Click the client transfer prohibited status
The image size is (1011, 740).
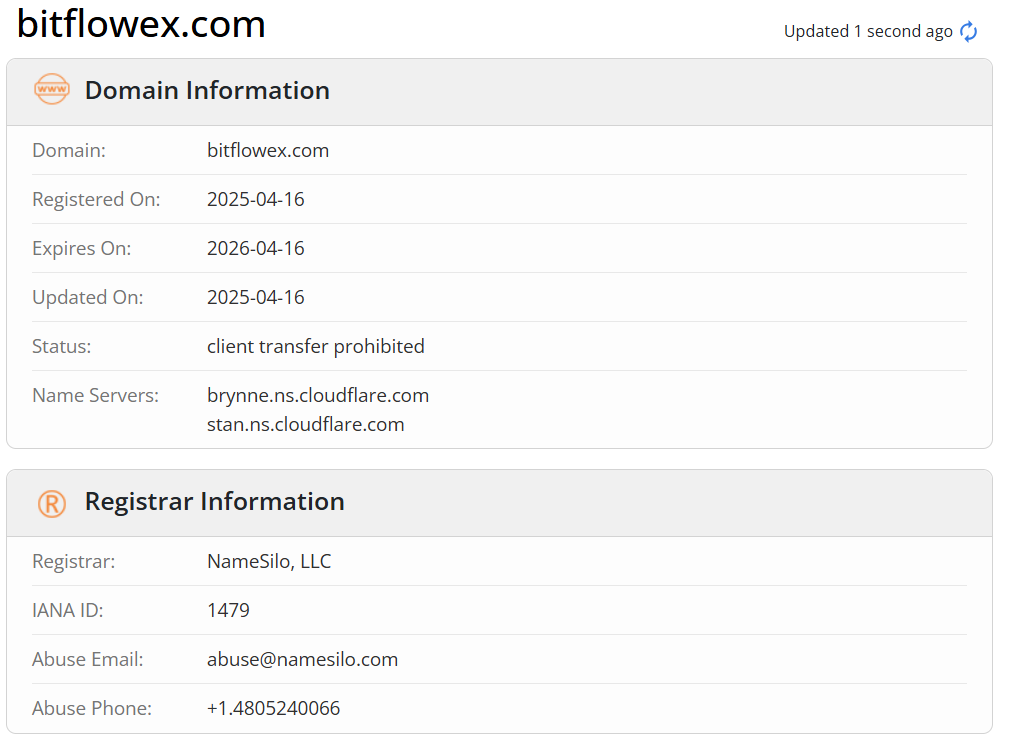tap(315, 346)
